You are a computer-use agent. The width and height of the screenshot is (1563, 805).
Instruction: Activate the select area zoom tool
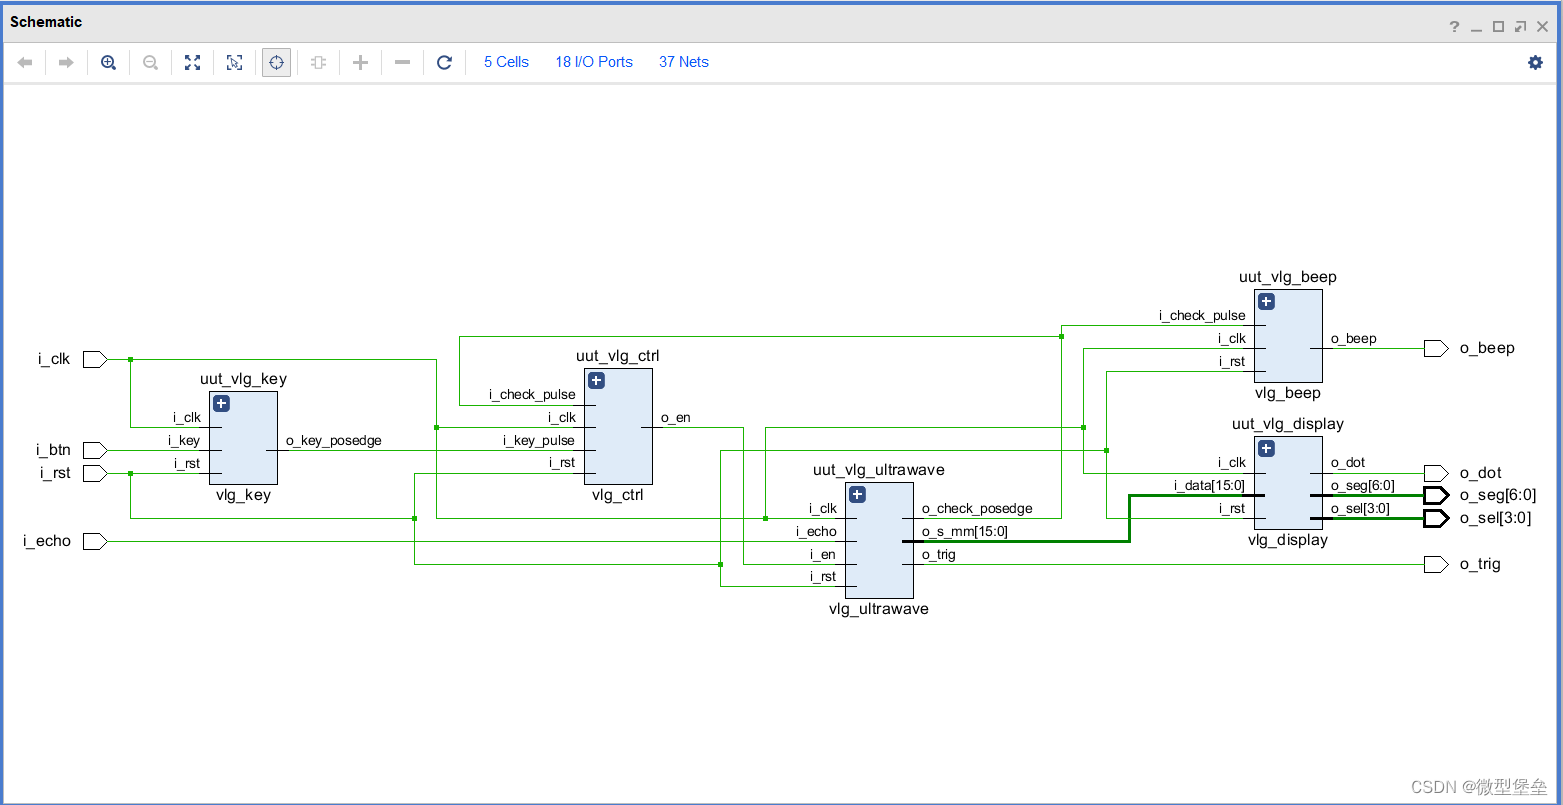(x=234, y=62)
